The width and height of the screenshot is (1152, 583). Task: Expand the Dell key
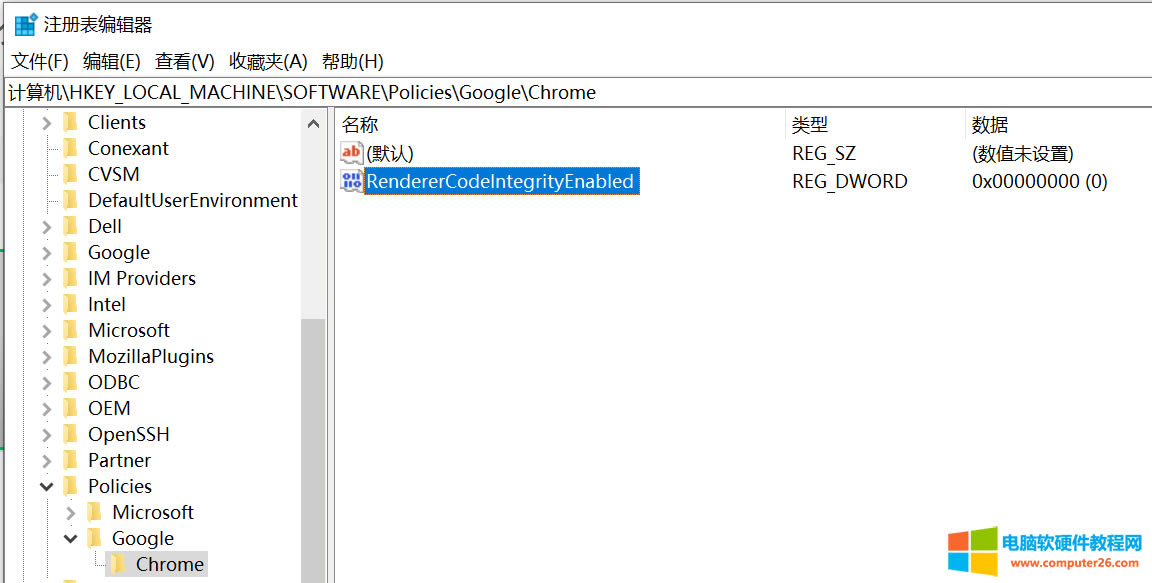tap(47, 228)
